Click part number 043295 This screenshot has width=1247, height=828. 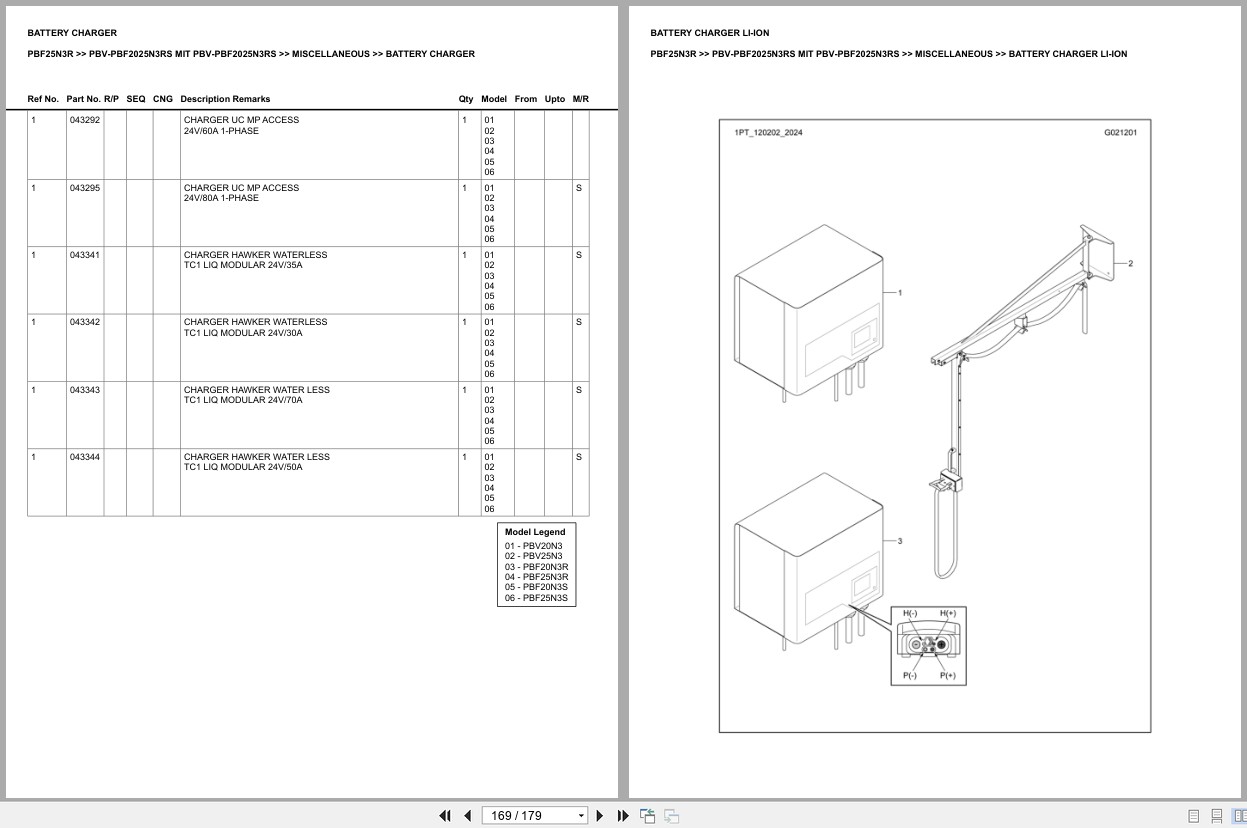(85, 188)
